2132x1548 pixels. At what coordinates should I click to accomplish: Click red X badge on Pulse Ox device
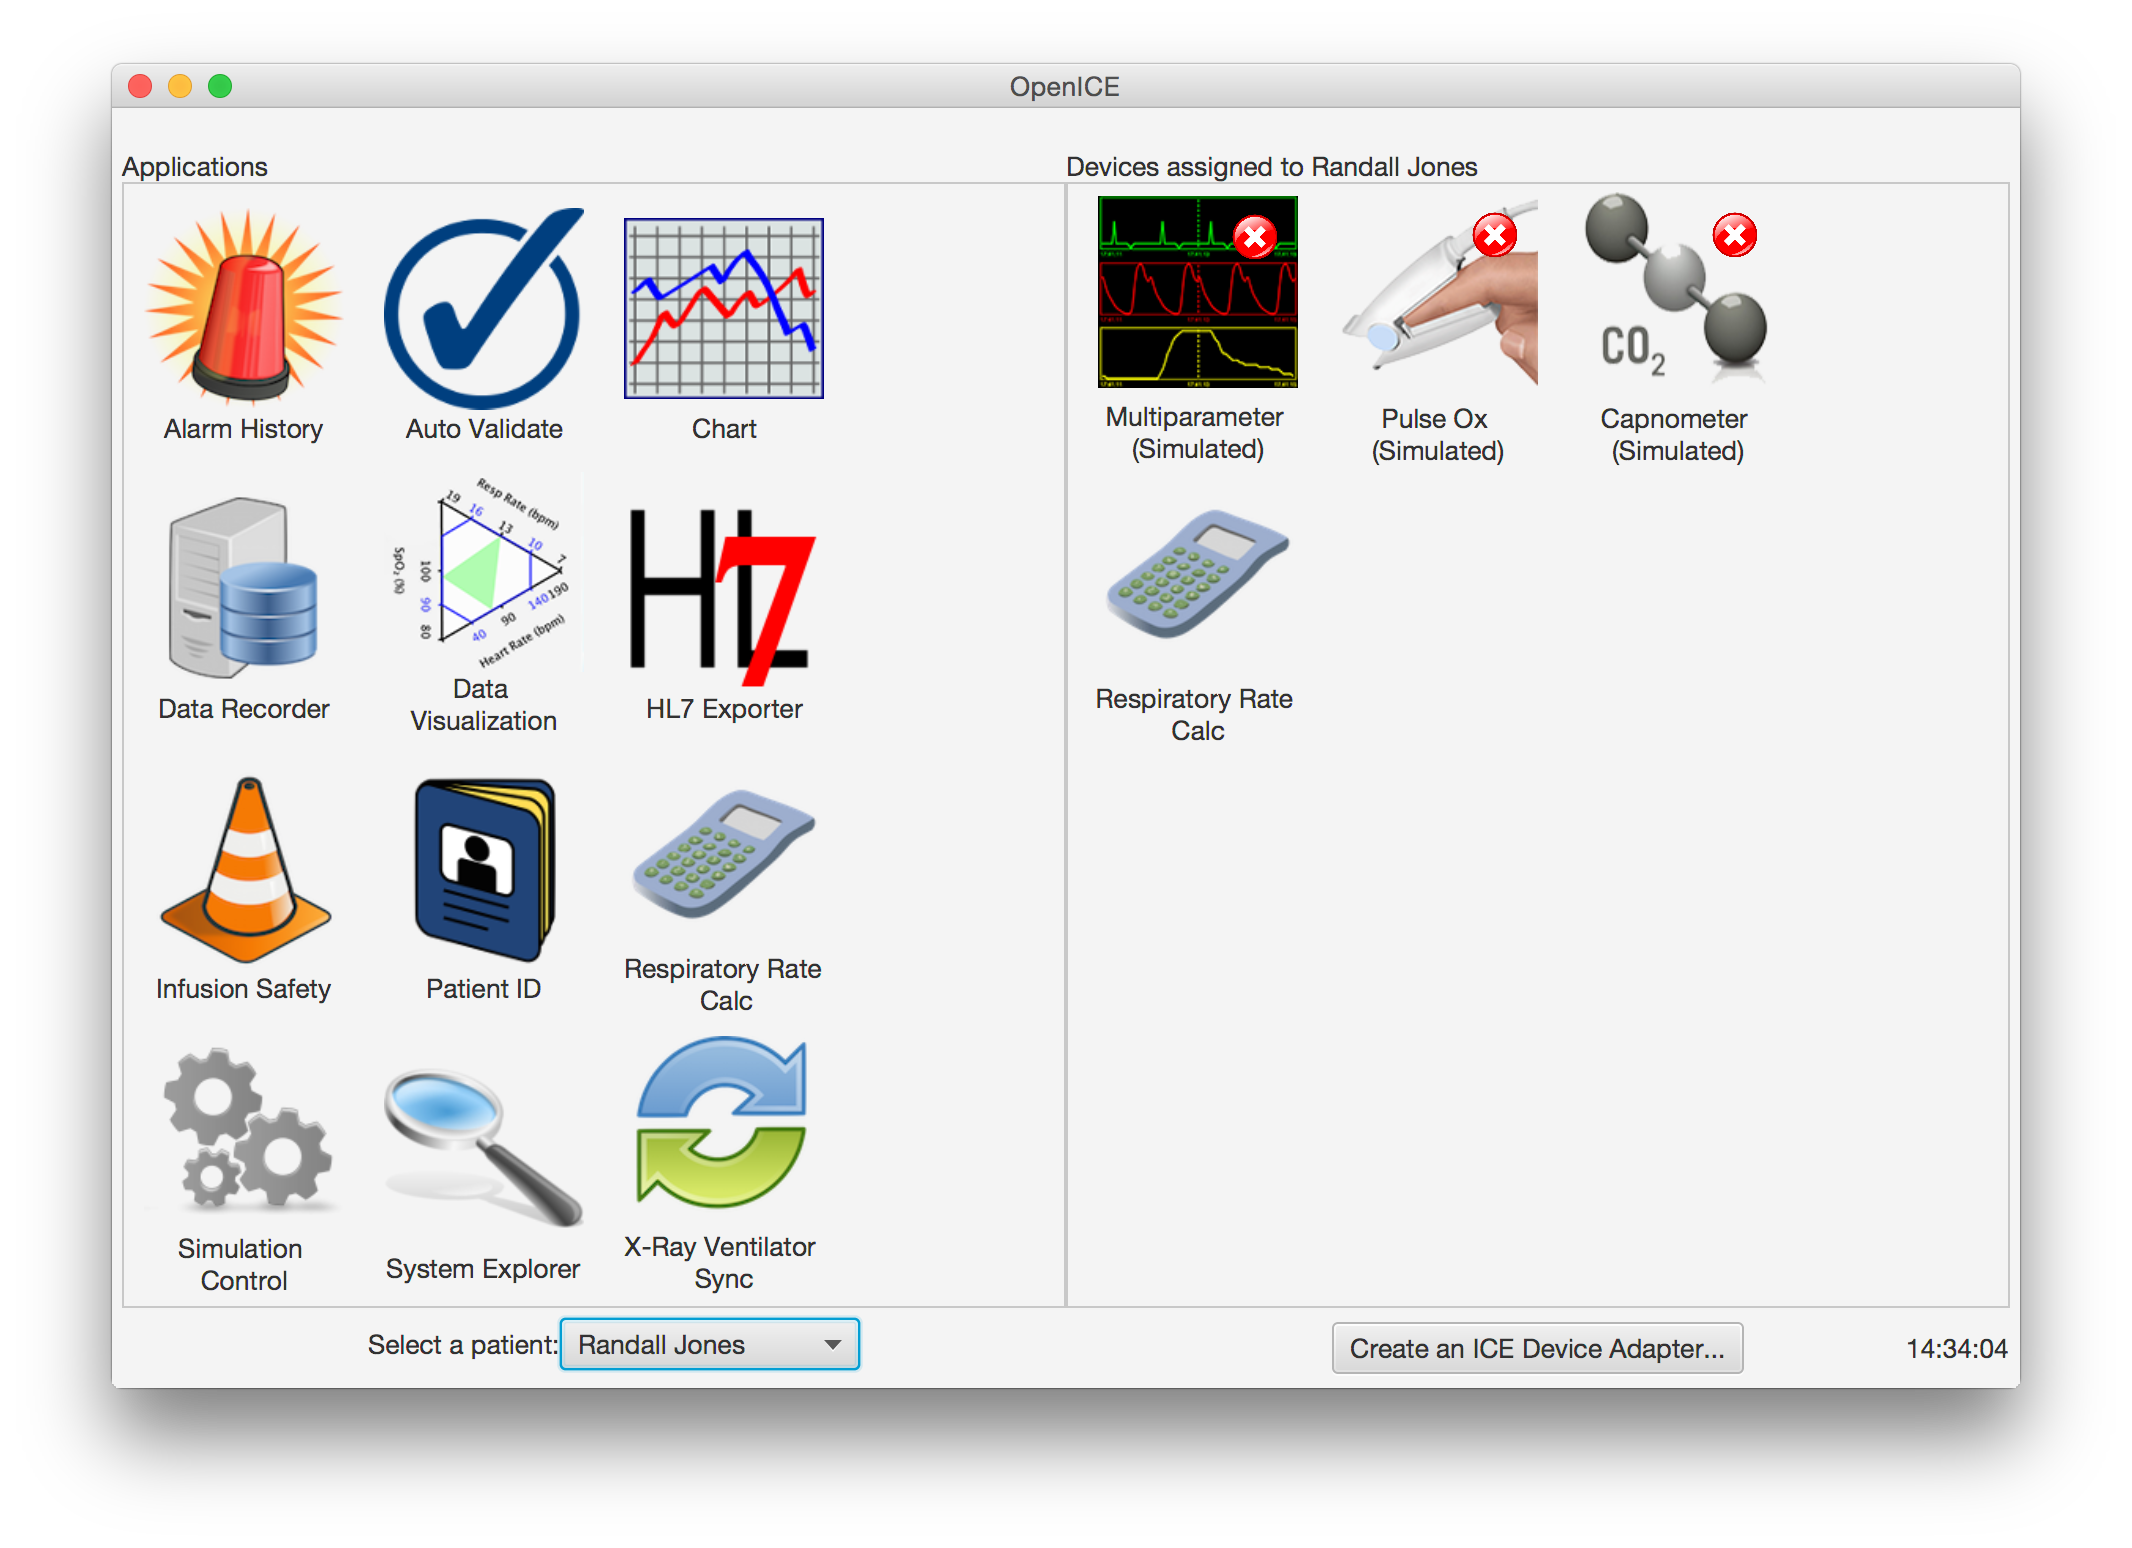1494,235
